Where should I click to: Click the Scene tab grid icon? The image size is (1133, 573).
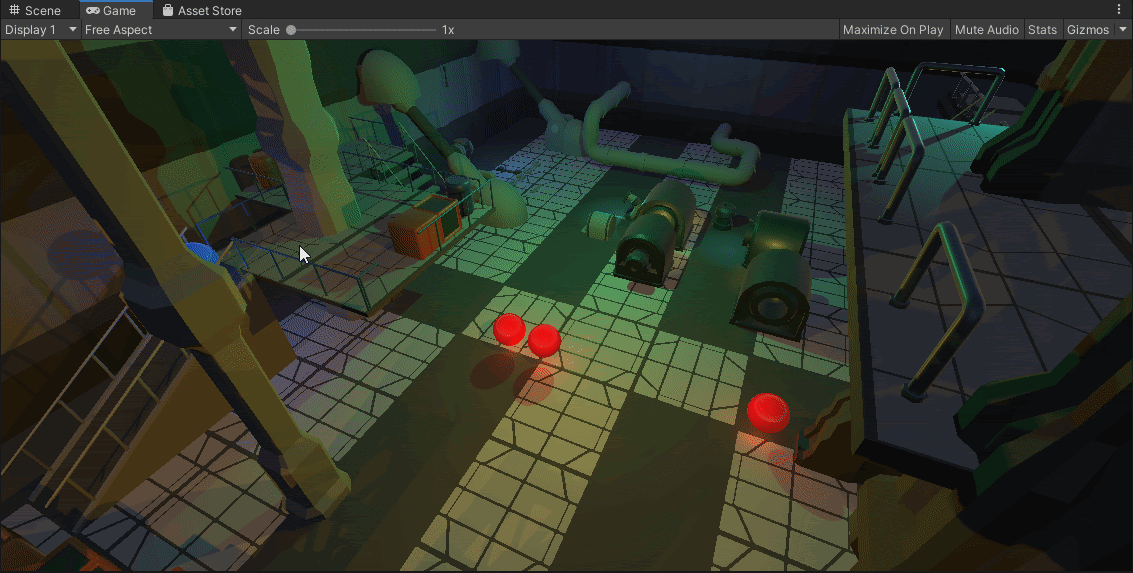14,11
